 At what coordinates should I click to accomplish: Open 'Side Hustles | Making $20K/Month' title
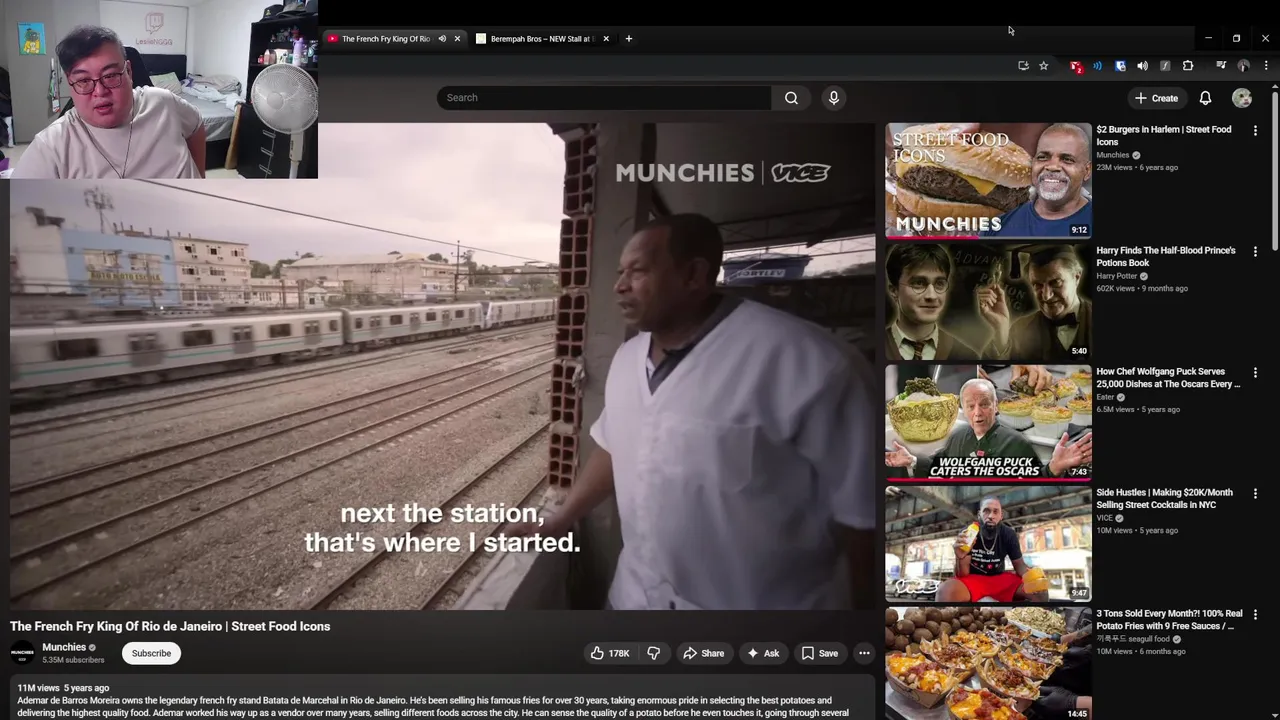[1164, 499]
